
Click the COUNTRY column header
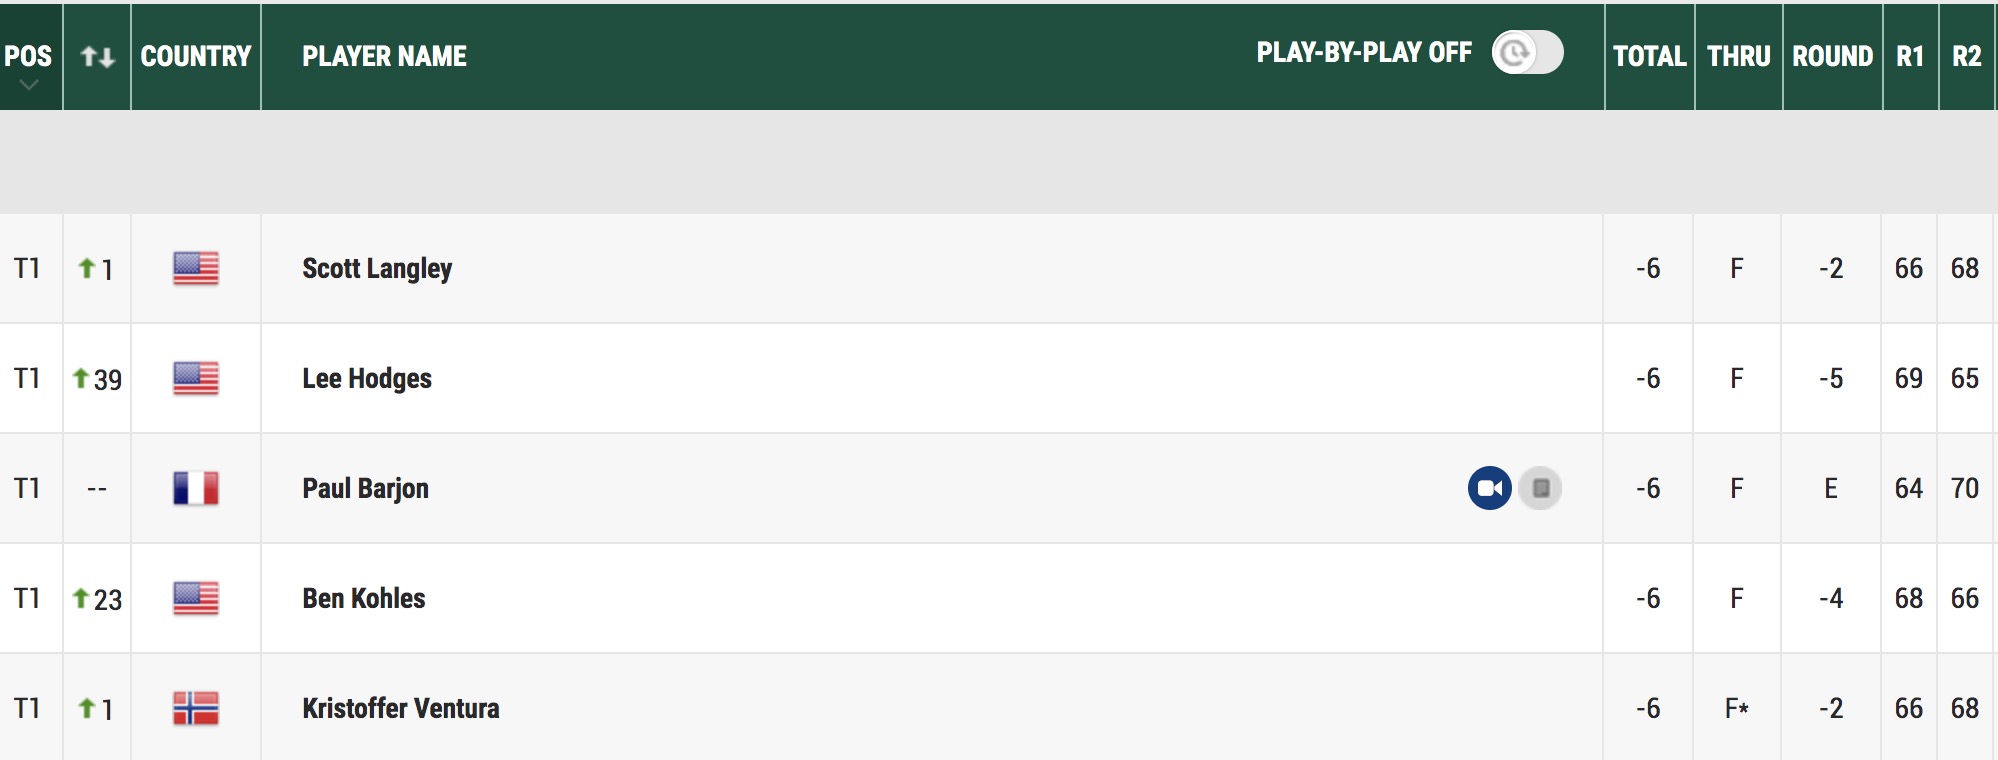tap(196, 56)
